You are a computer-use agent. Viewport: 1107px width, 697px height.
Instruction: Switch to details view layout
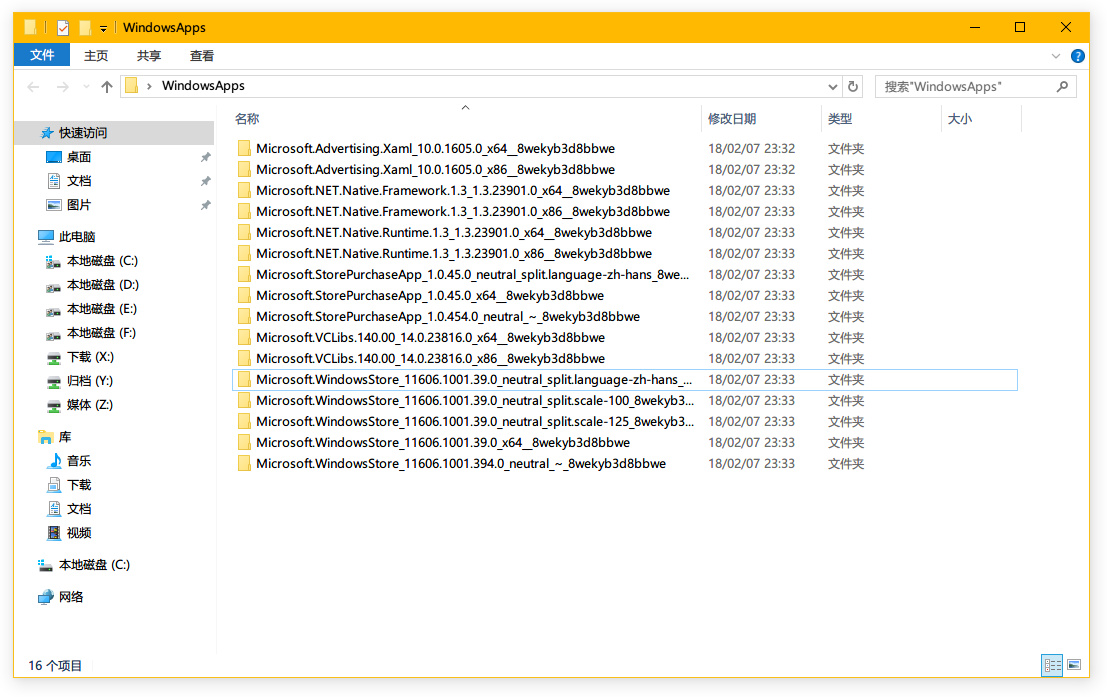tap(1052, 665)
